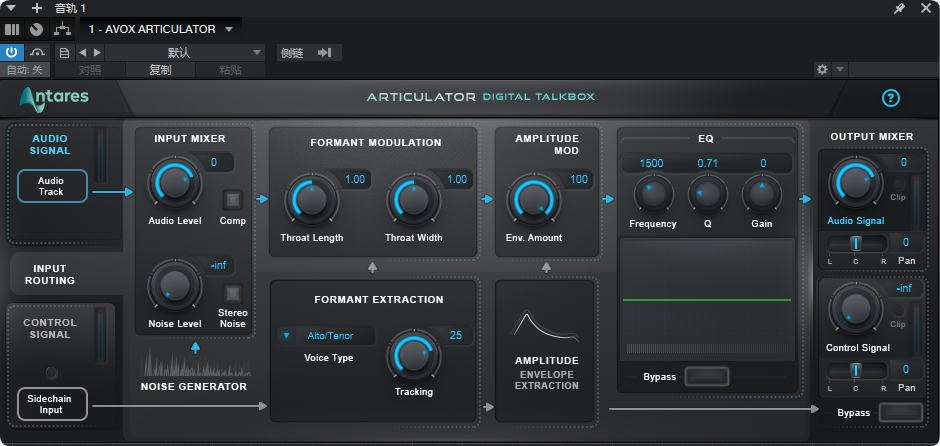Click the 对照 compare button
This screenshot has width=940, height=446.
click(x=90, y=70)
